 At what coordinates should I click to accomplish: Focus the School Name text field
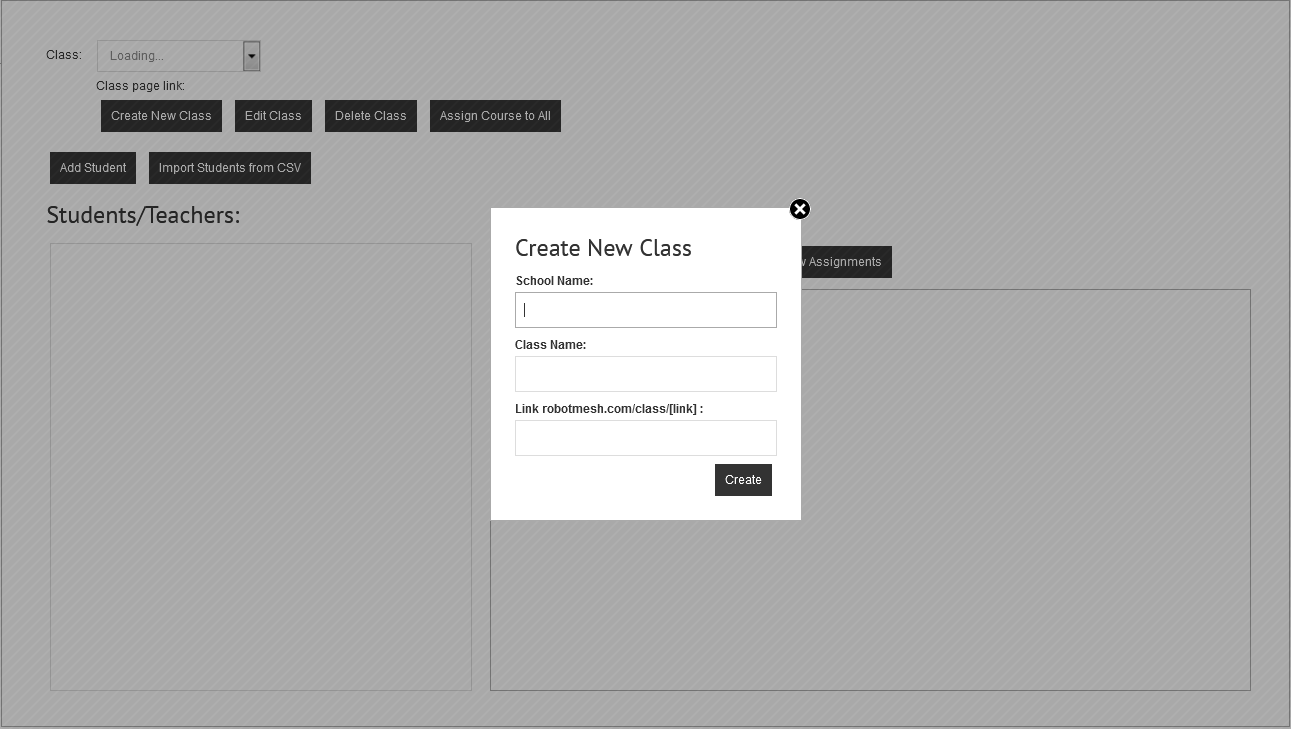(646, 310)
